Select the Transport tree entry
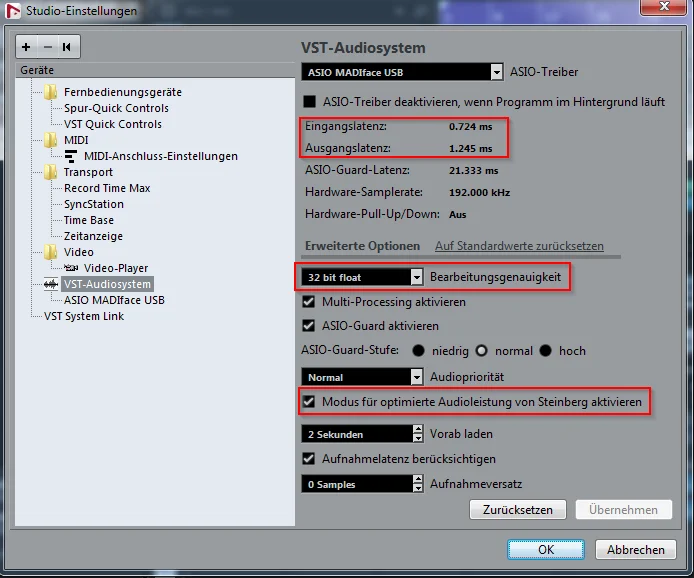This screenshot has width=694, height=578. coord(88,172)
